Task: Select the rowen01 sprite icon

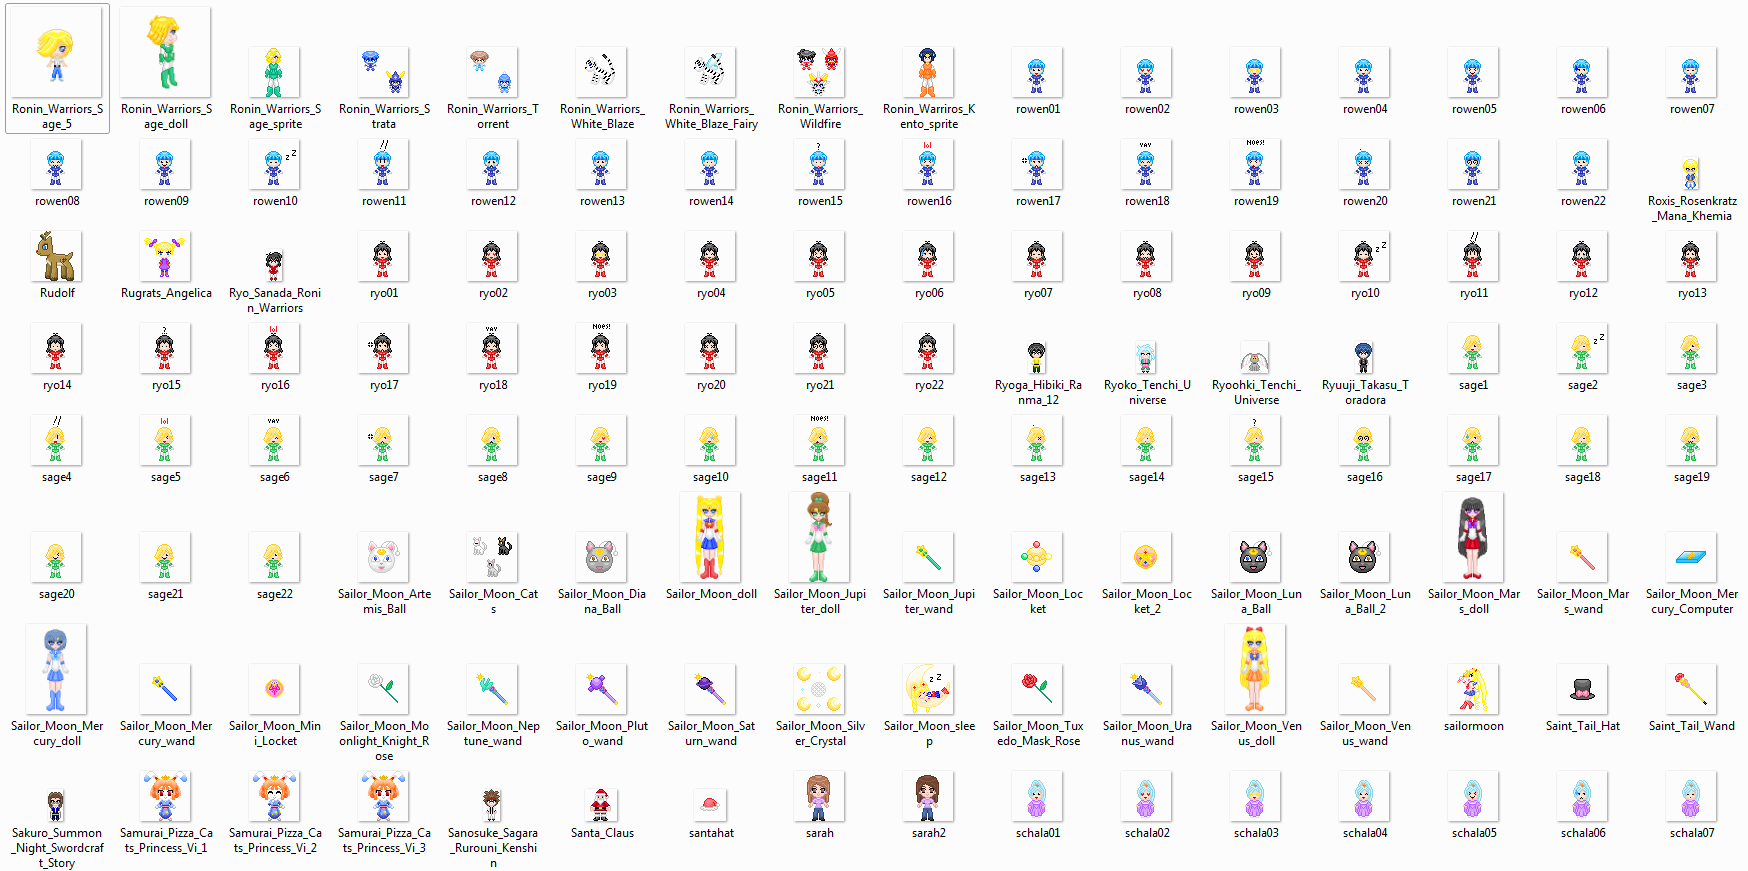Action: click(x=1037, y=72)
